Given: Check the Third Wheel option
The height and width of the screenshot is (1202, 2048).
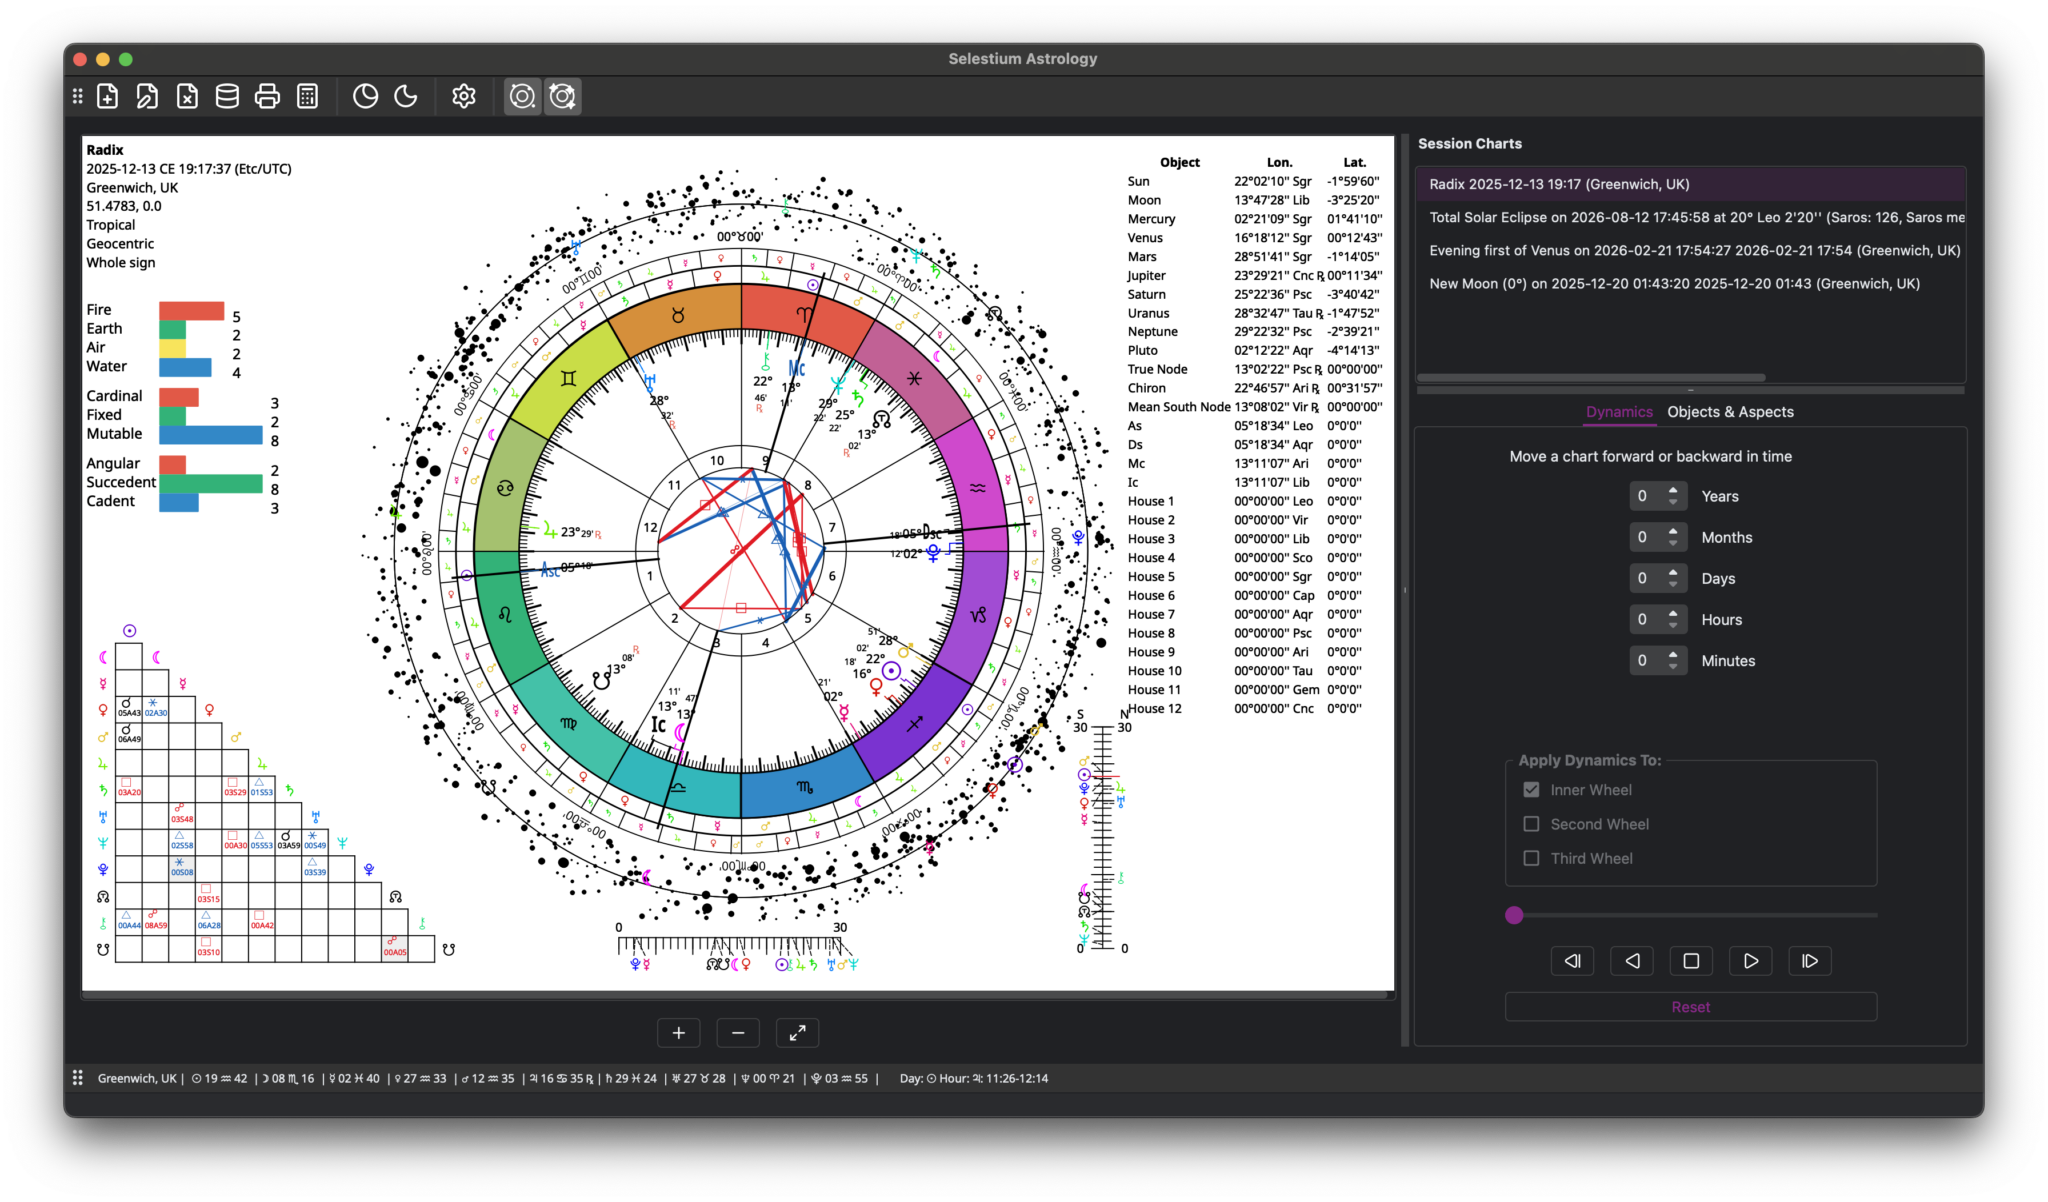Looking at the screenshot, I should coord(1531,858).
